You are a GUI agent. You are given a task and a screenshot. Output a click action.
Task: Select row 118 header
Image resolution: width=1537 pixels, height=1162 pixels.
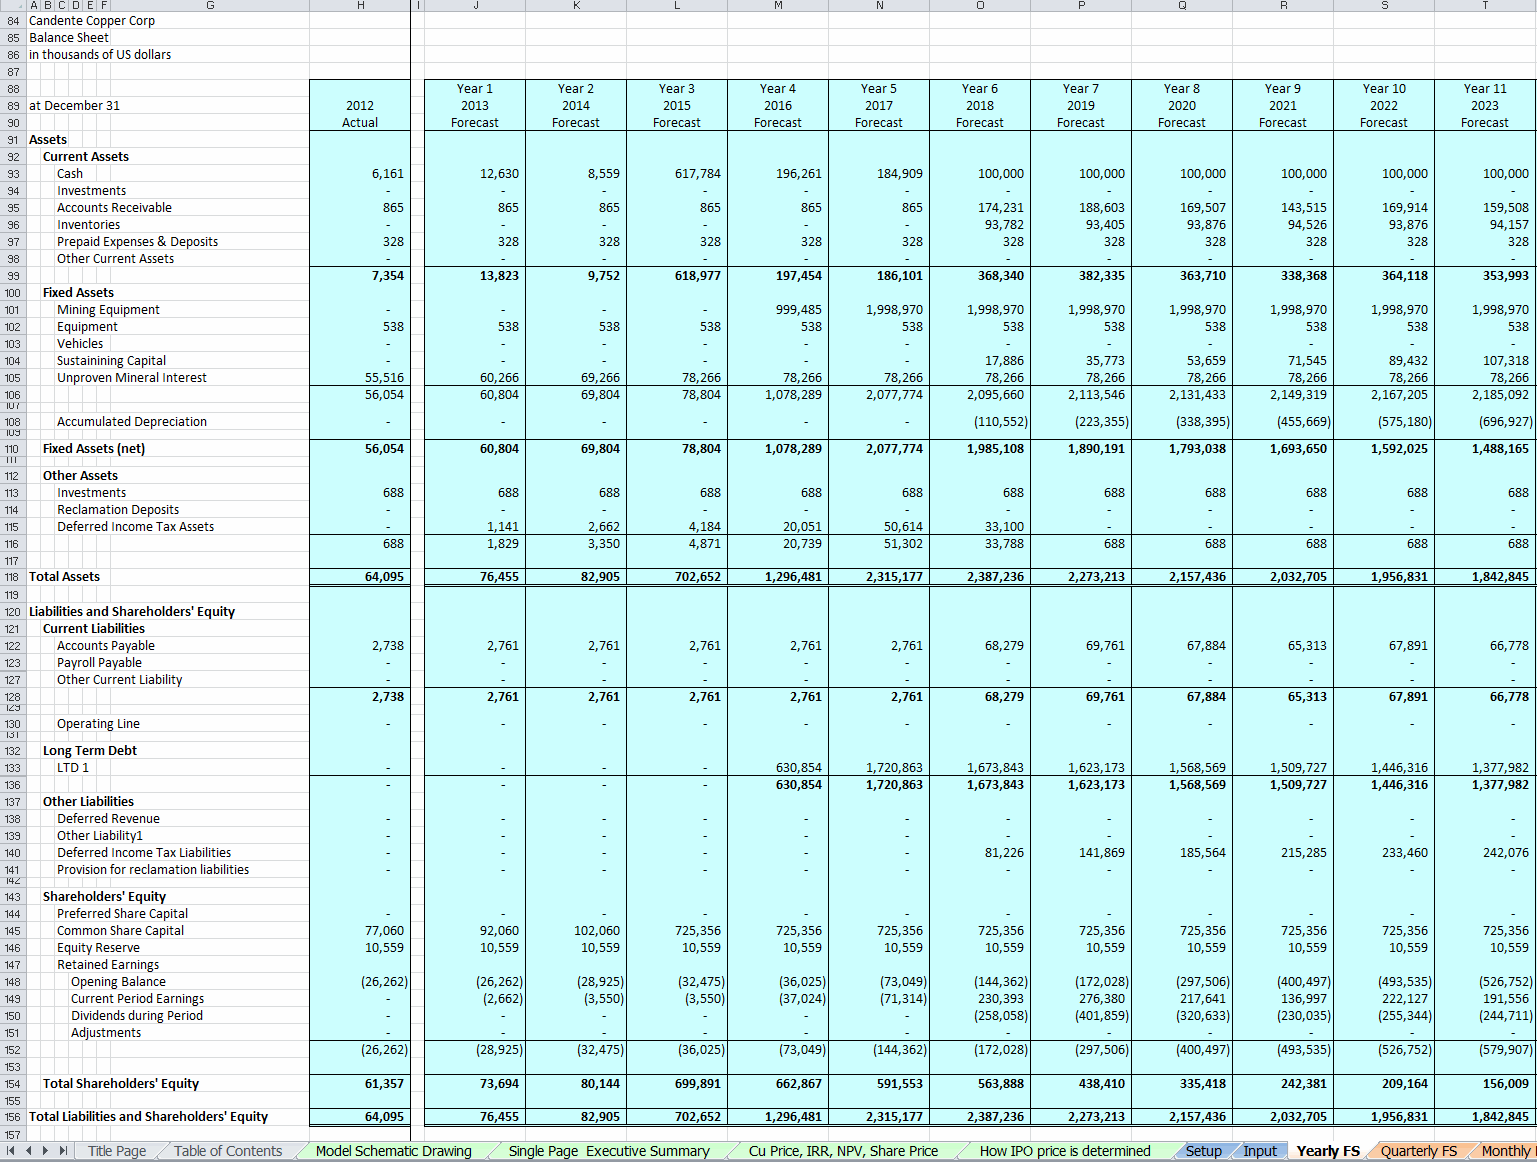pos(12,577)
